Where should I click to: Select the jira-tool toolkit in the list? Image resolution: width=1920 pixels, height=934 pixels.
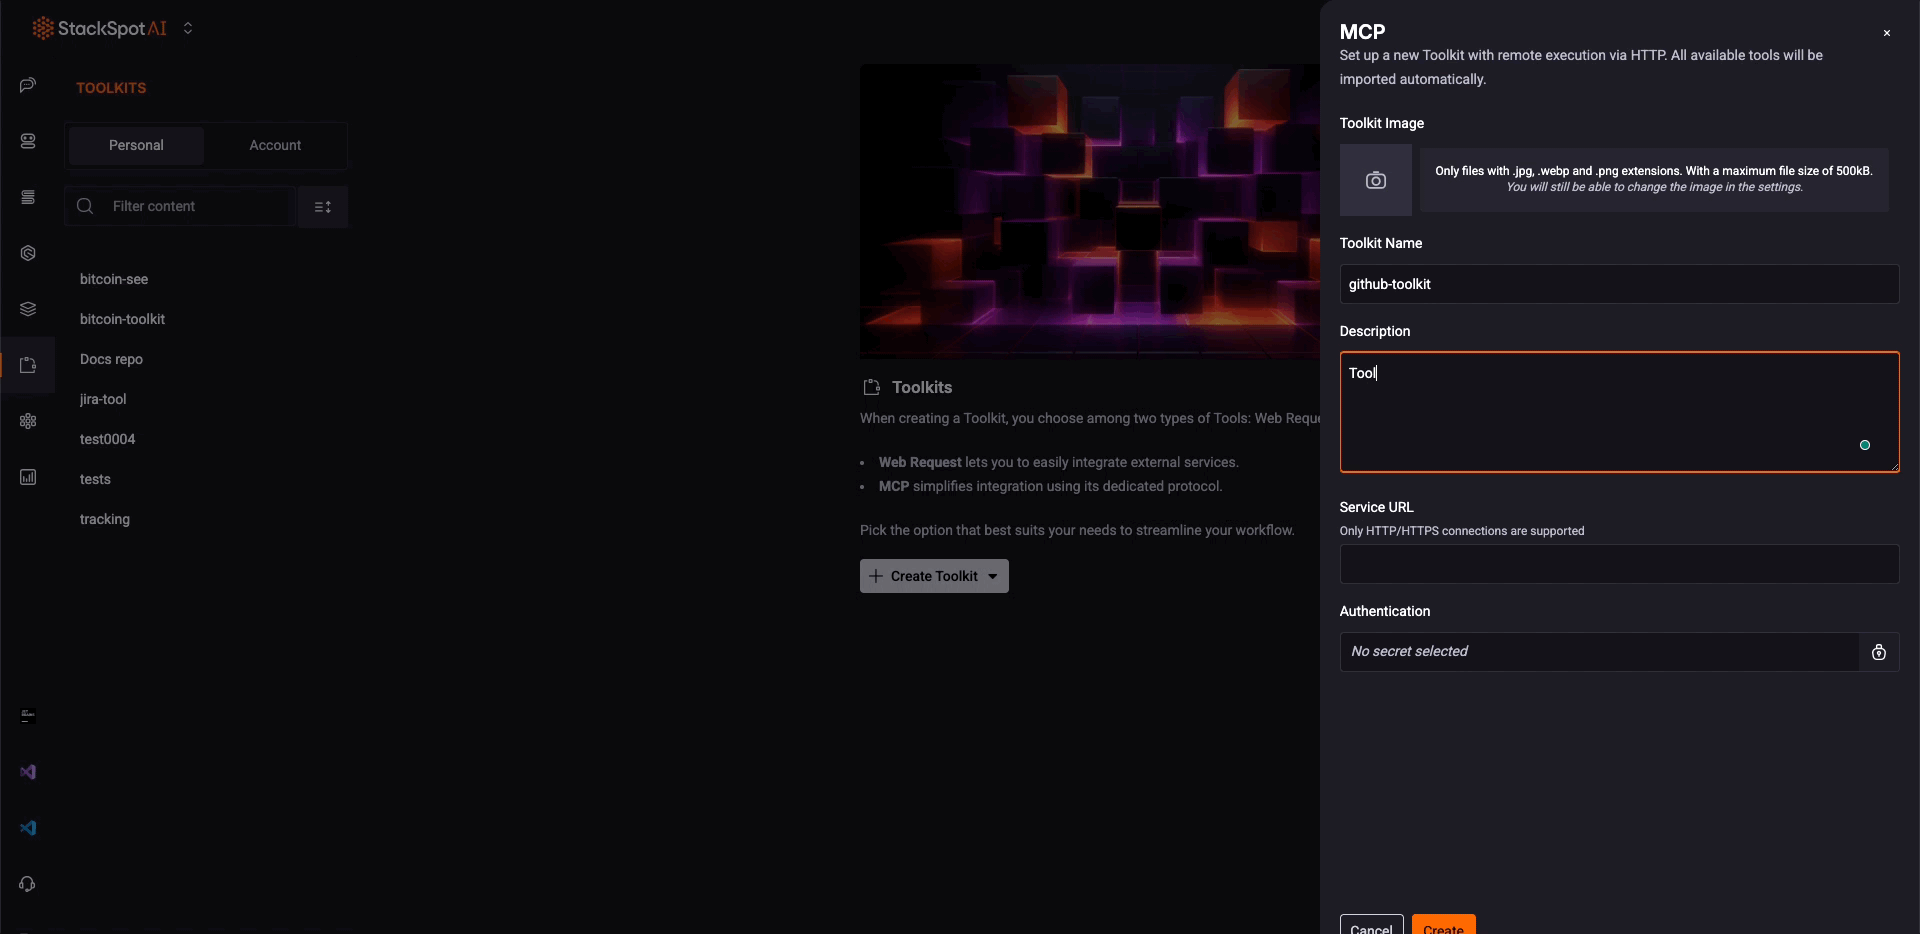point(103,399)
